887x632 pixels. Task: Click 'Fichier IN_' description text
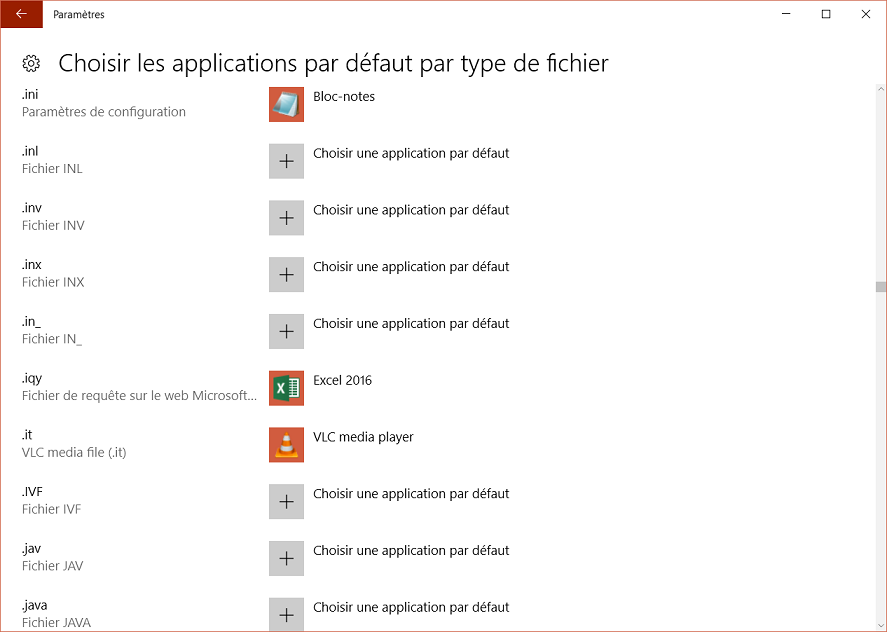(52, 339)
